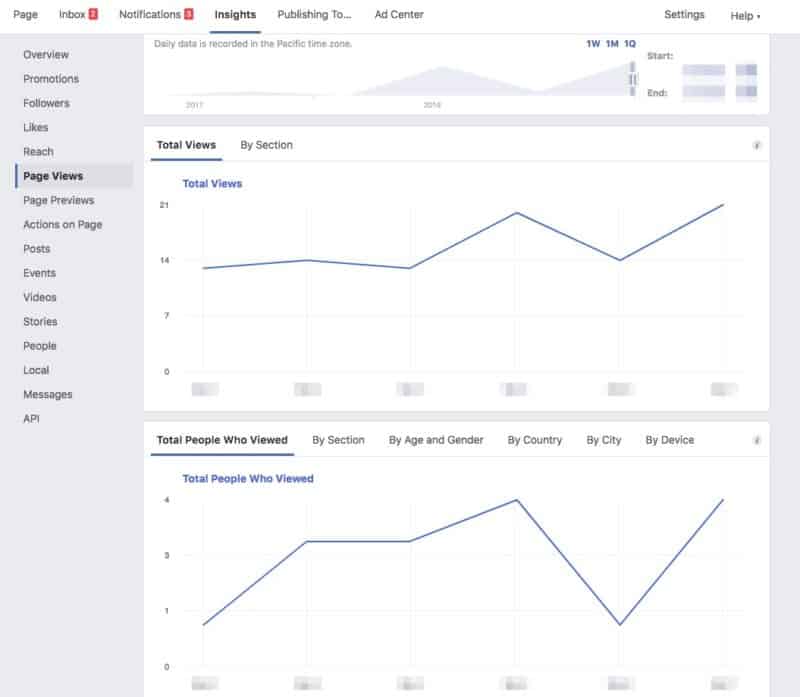Open Messages insights

pyautogui.click(x=48, y=394)
